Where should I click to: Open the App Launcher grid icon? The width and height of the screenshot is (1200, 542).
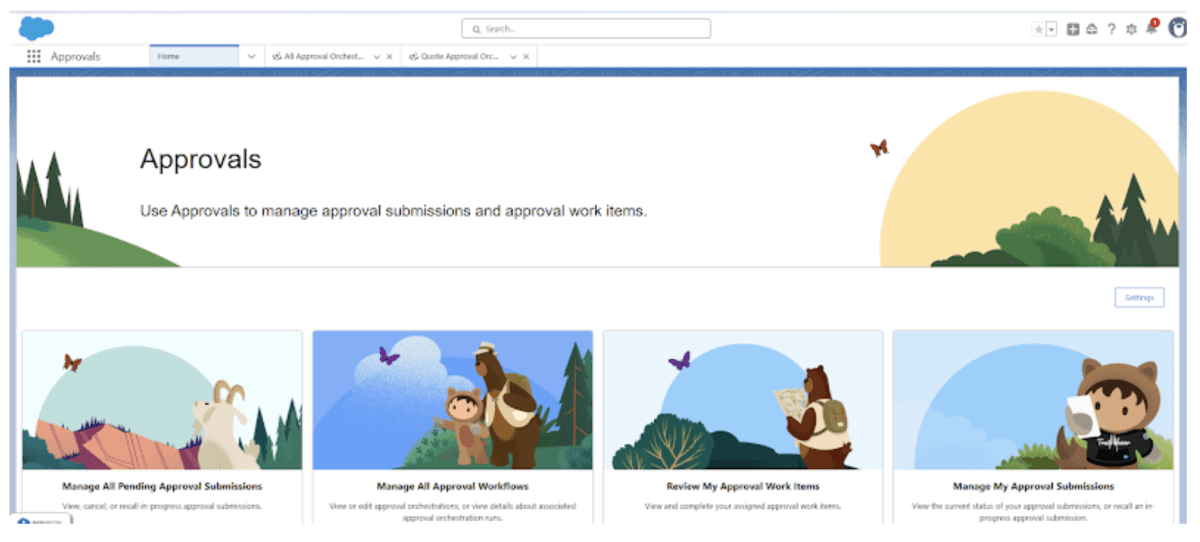coord(34,57)
